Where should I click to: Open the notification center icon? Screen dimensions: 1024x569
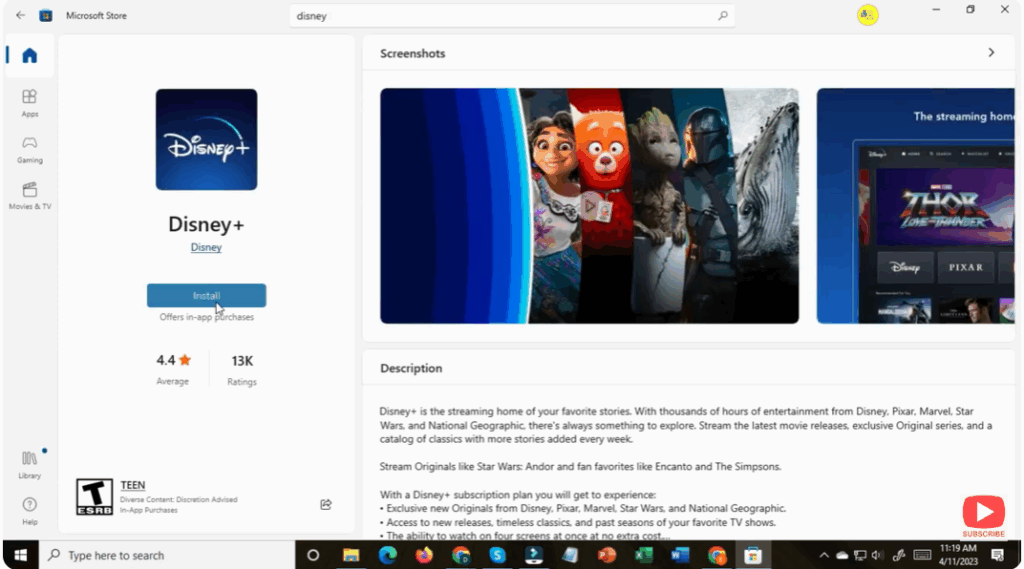[x=997, y=555]
